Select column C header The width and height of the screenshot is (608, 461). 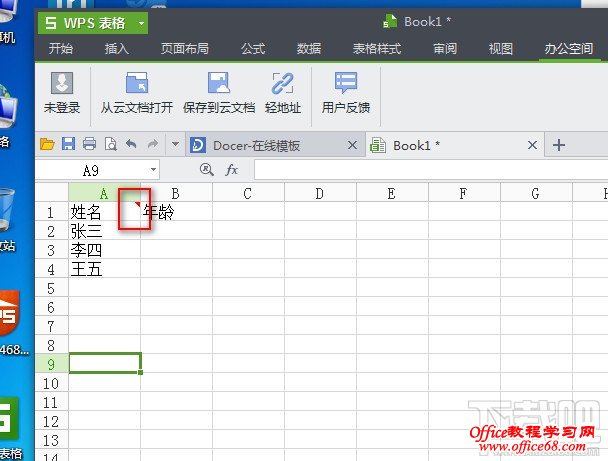click(x=248, y=192)
